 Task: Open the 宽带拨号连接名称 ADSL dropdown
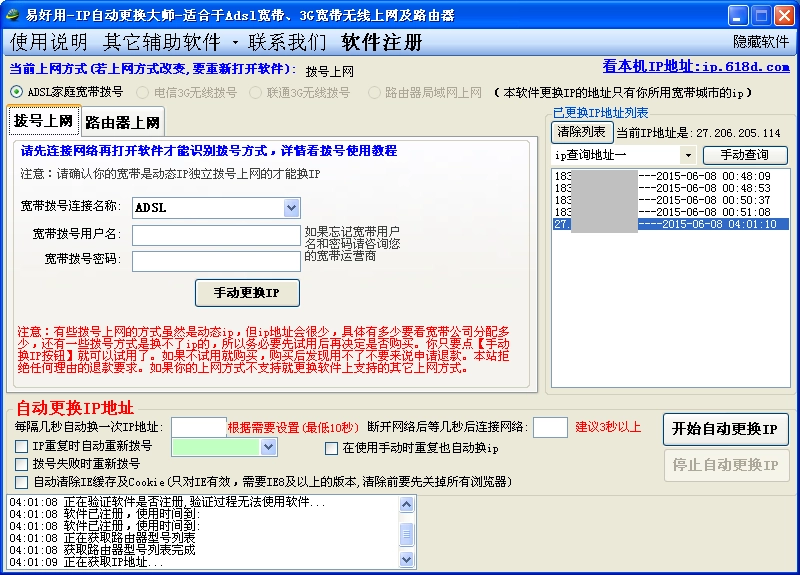(291, 208)
